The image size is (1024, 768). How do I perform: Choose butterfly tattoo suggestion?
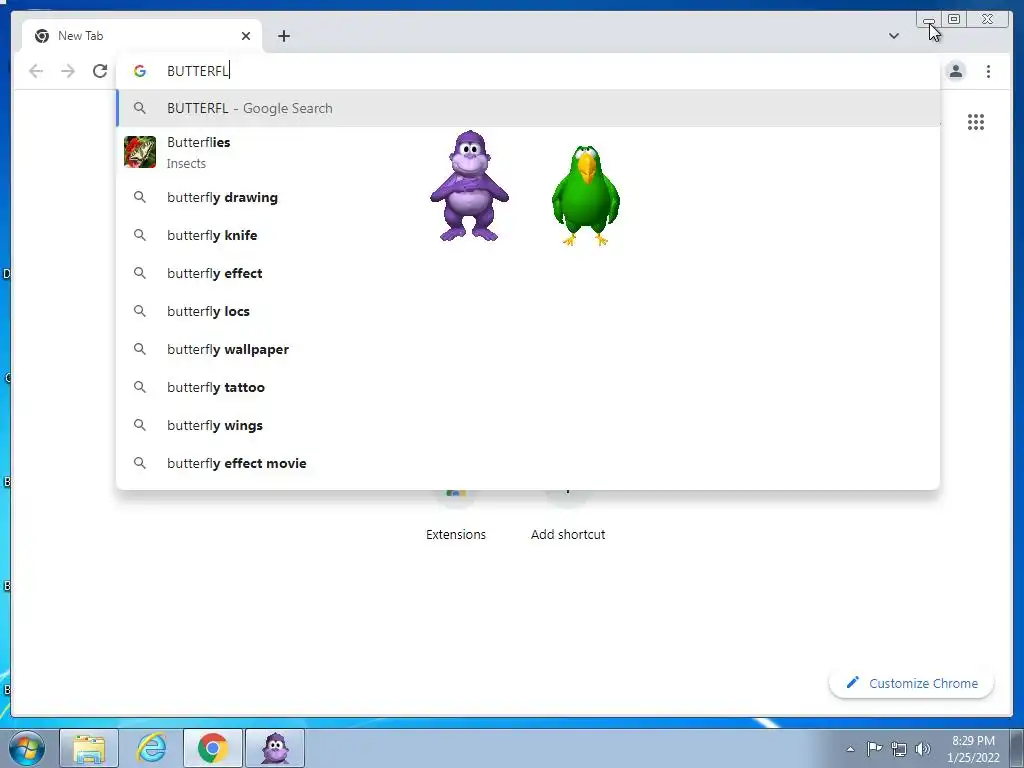click(528, 387)
